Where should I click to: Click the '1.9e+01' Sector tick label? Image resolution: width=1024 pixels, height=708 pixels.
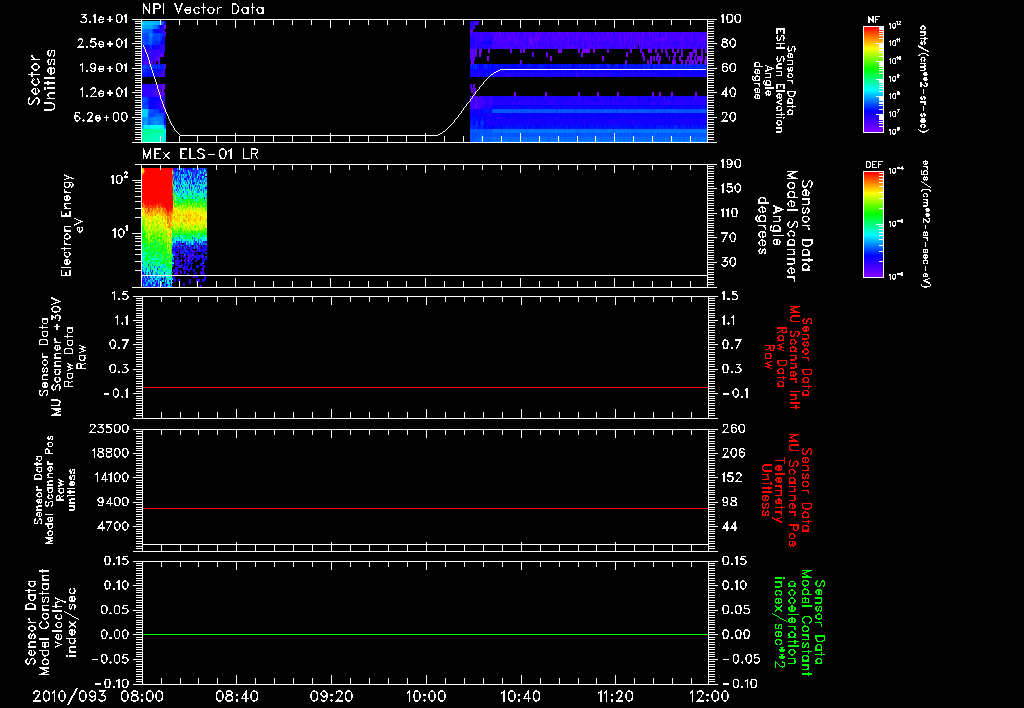[103, 68]
